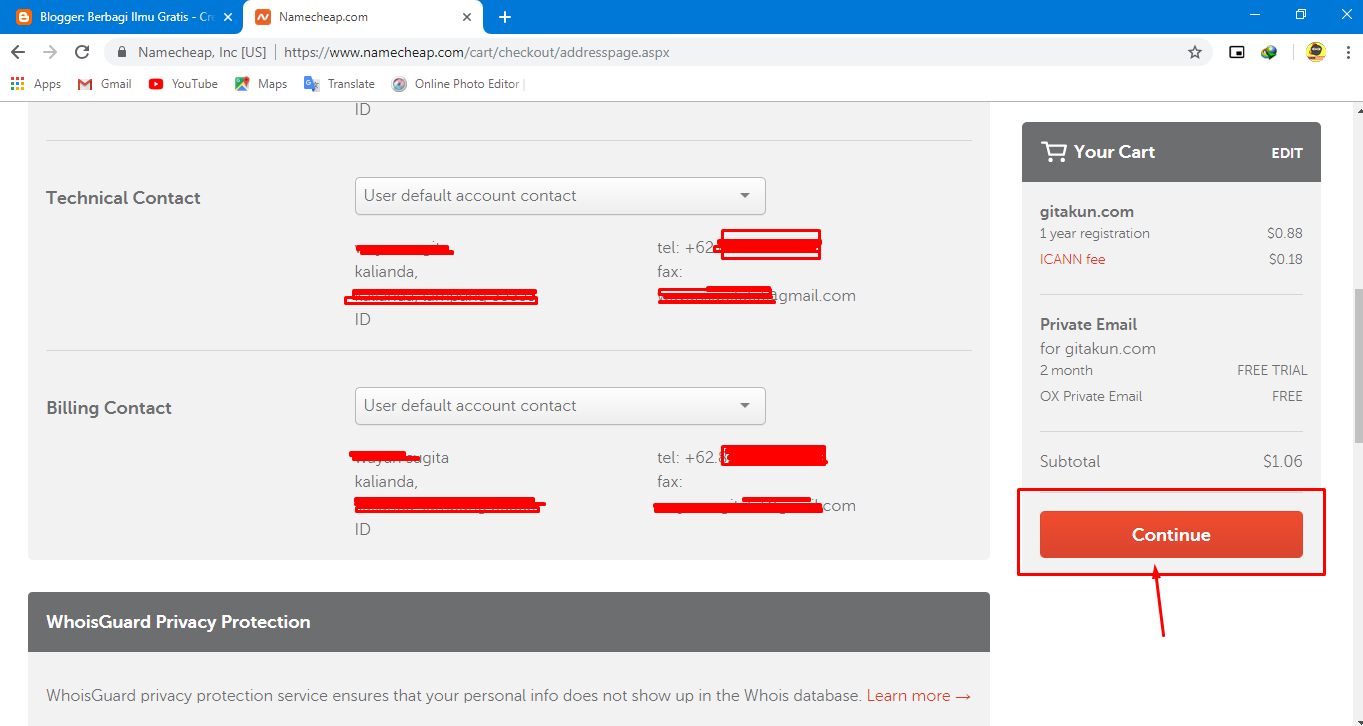Click the ICANN fee link
The image size is (1363, 726).
1072,259
